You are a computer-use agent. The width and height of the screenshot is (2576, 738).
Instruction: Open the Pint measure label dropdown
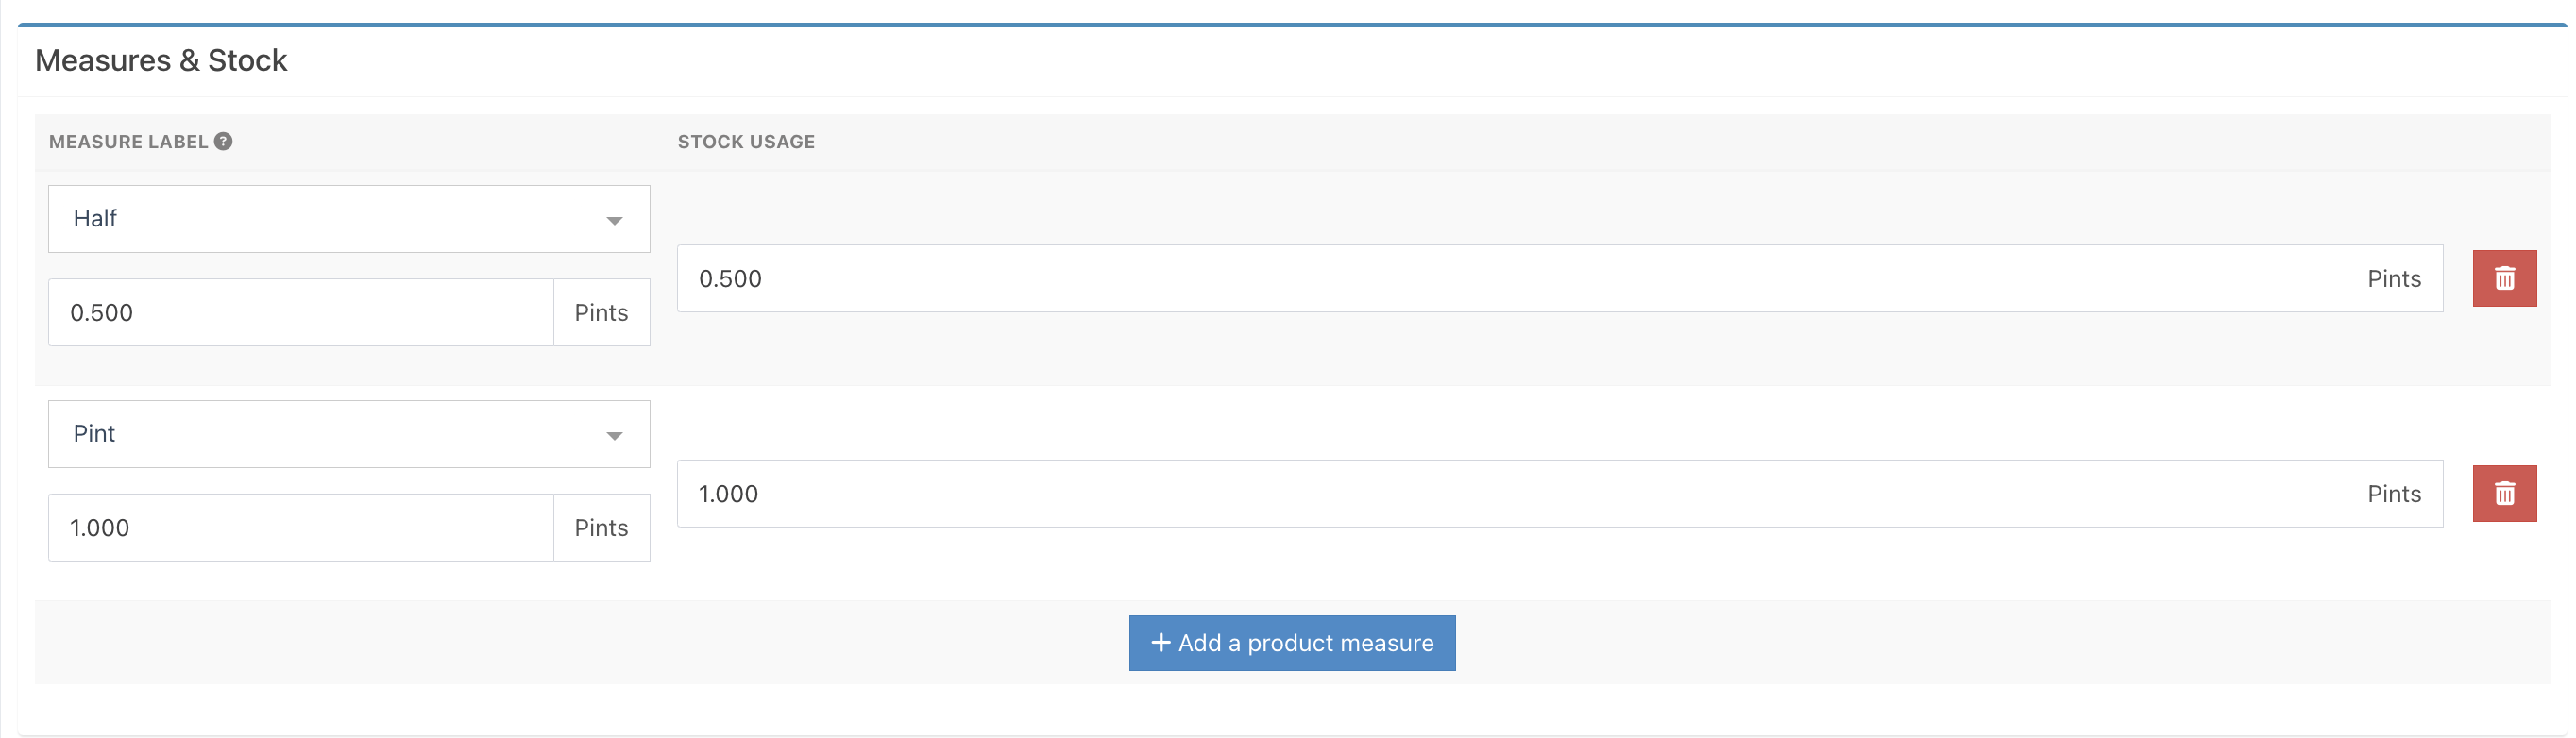348,434
